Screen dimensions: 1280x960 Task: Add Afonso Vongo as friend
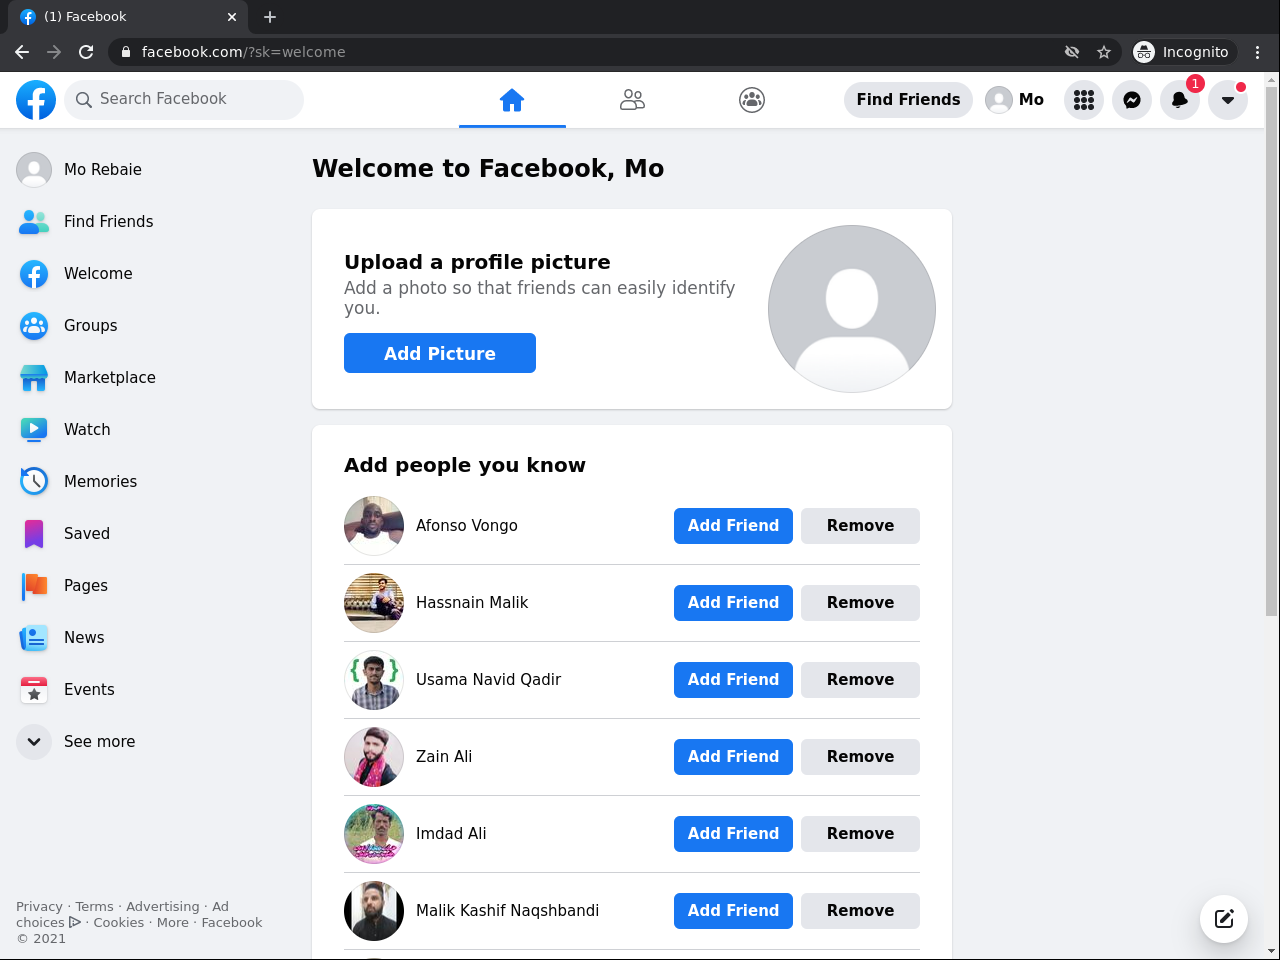733,526
